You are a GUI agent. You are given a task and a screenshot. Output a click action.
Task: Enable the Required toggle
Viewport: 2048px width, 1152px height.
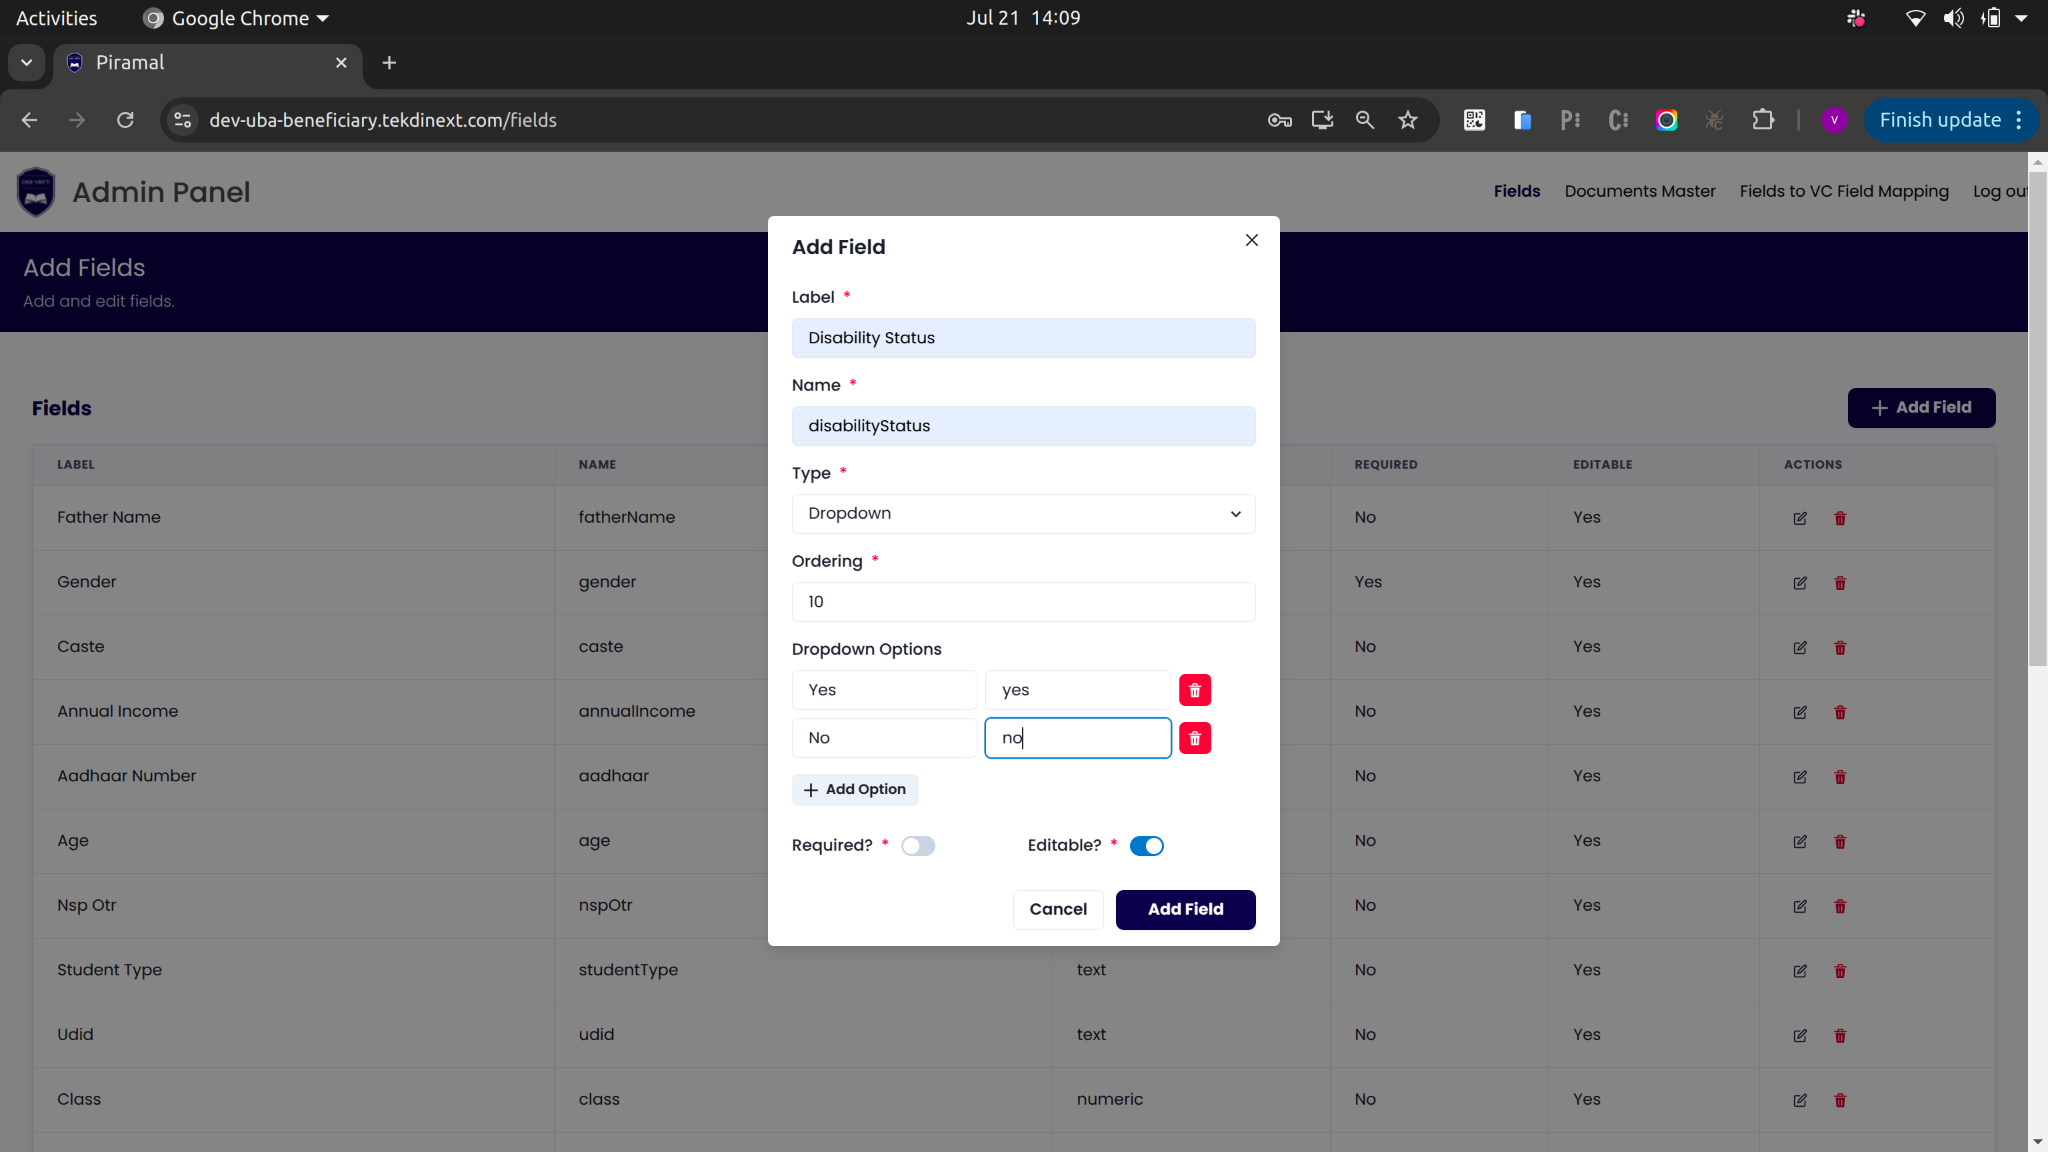click(917, 846)
